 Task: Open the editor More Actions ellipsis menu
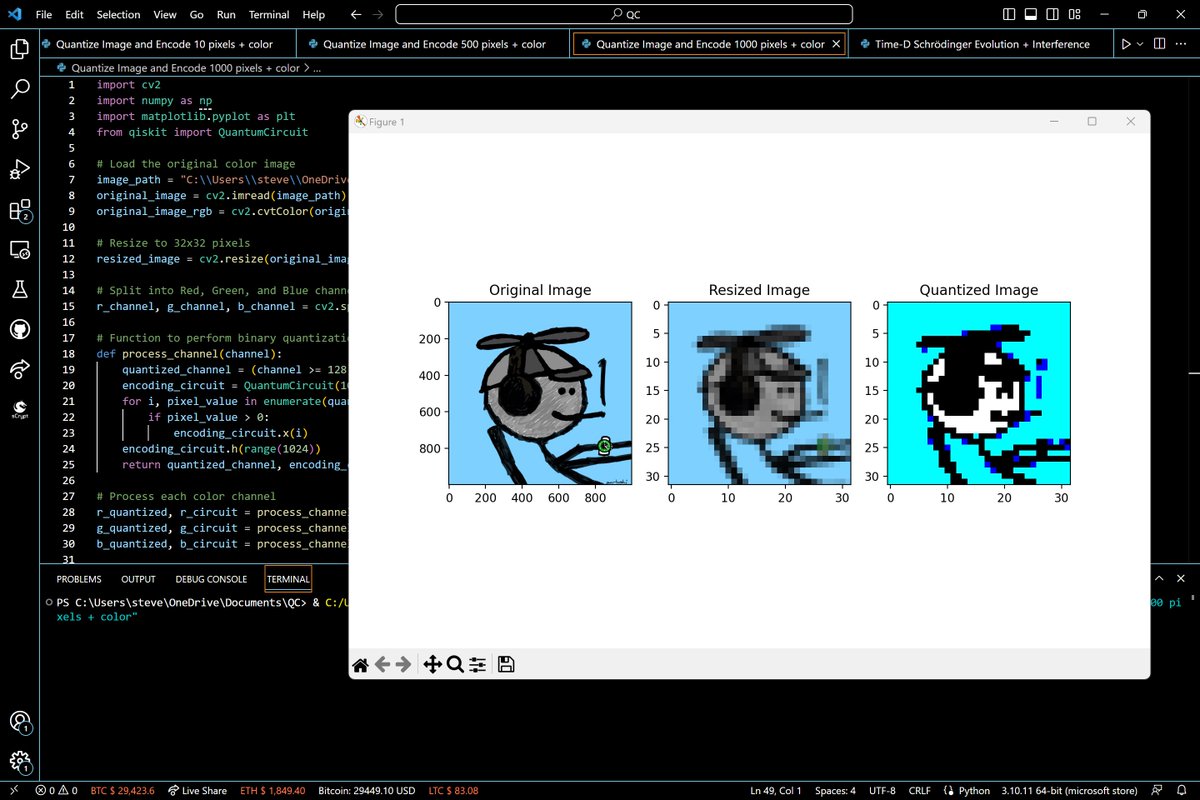tap(1183, 44)
